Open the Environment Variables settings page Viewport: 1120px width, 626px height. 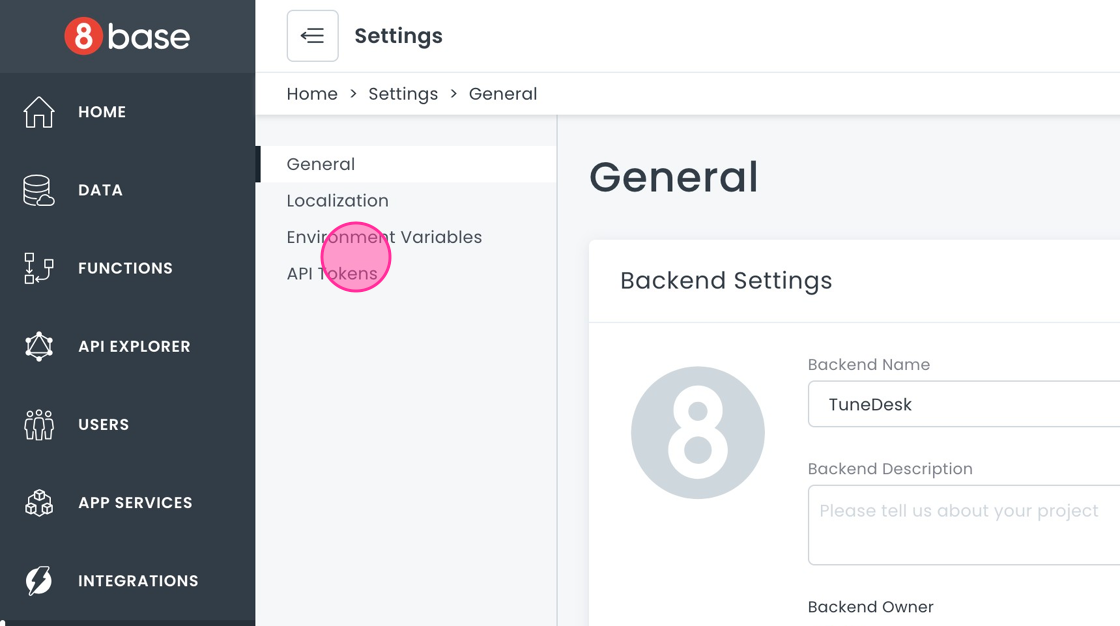384,237
